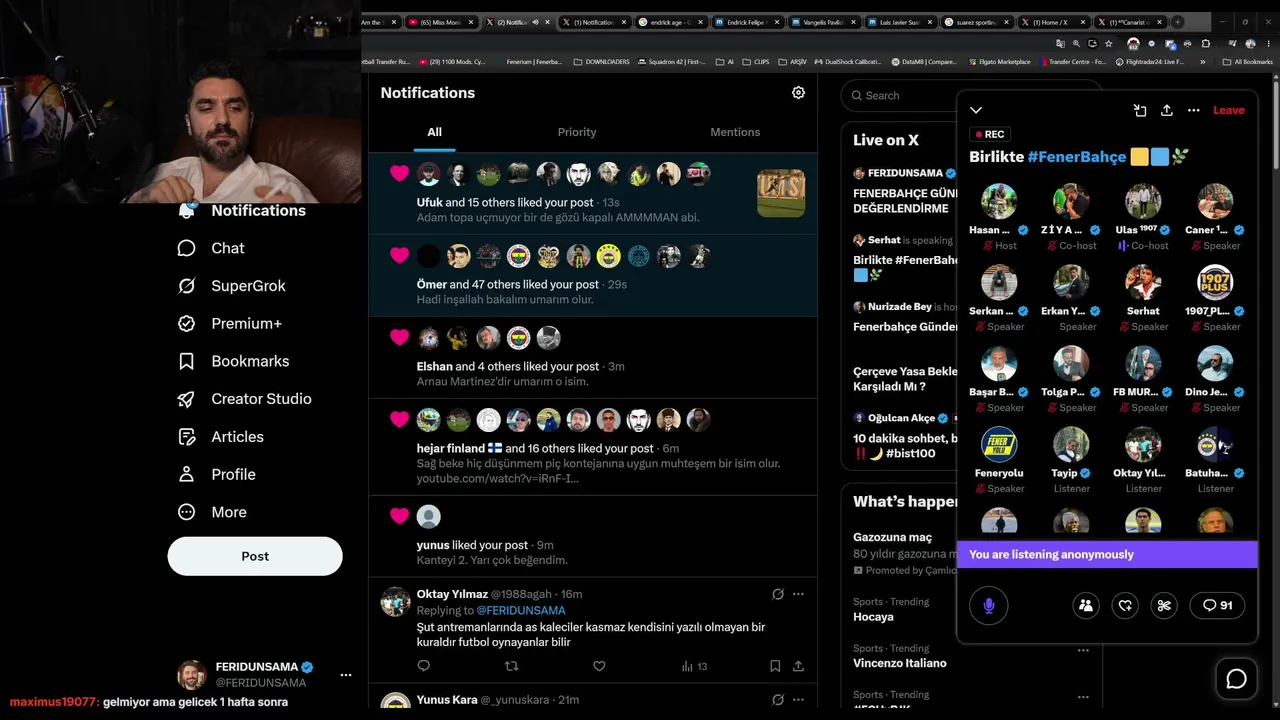Screen dimensions: 1280x720
Task: Open 1907 PLUS speaker avatar in Space
Action: (x=1215, y=283)
